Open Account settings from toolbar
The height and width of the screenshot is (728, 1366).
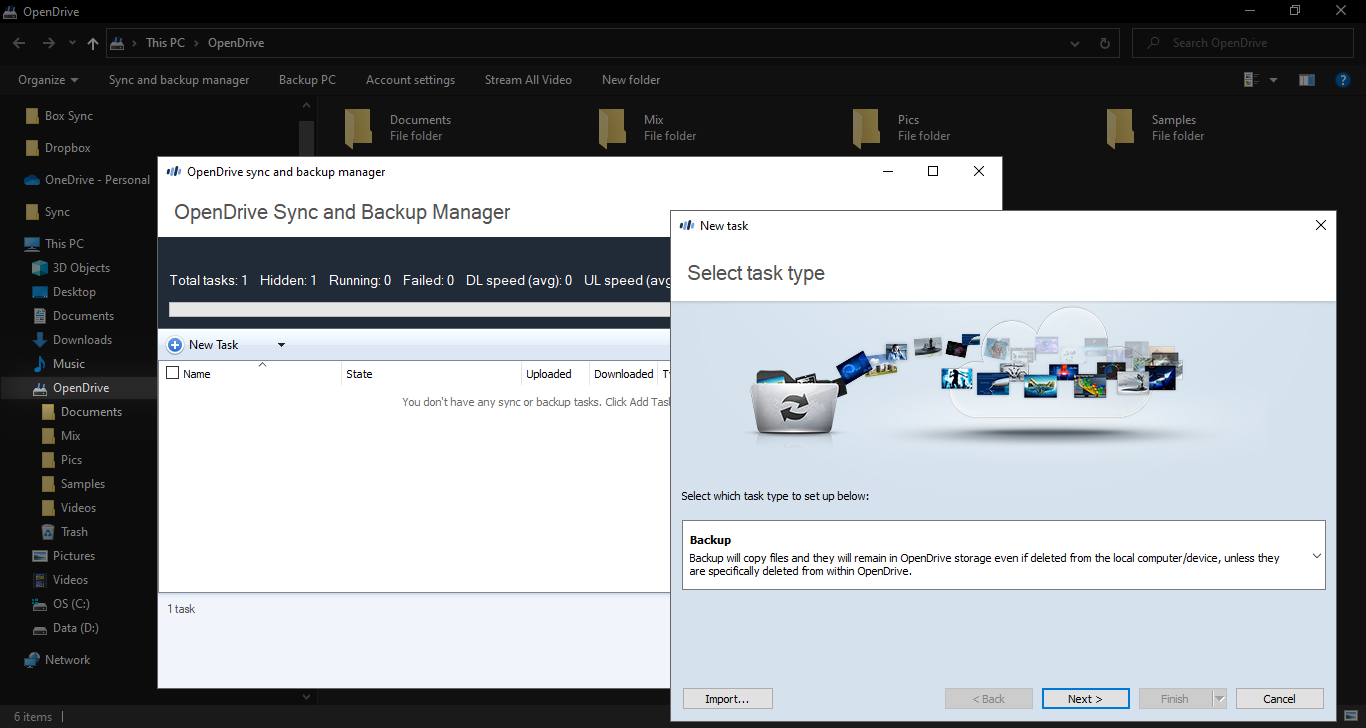pyautogui.click(x=410, y=80)
